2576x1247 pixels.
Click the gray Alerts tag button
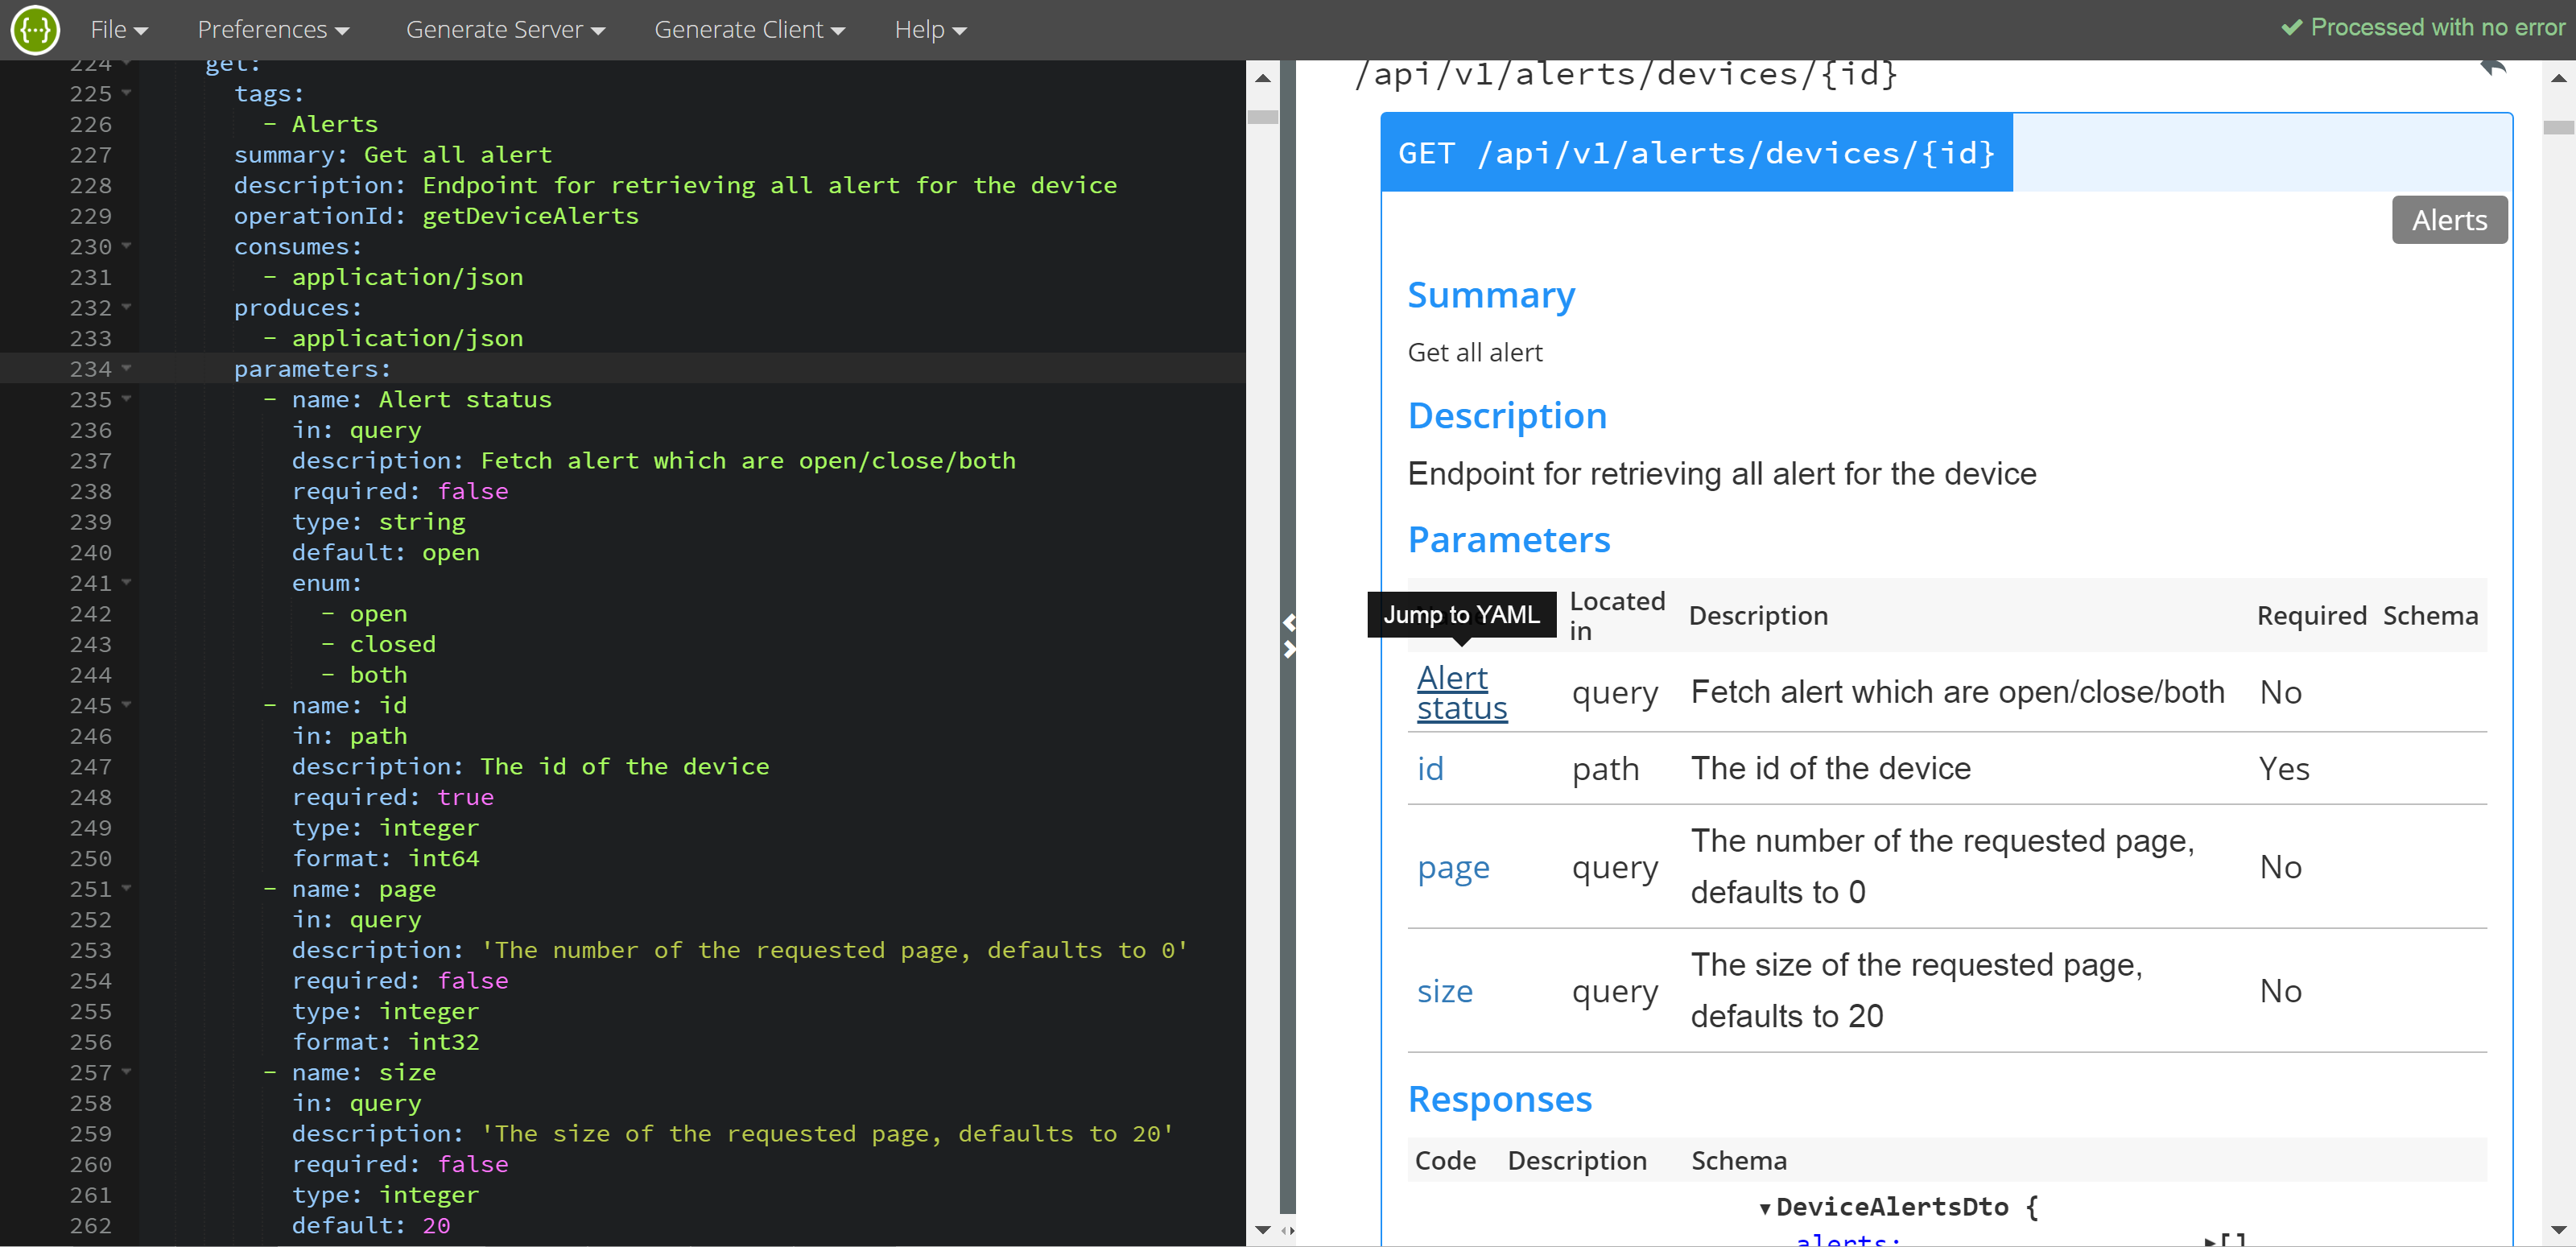tap(2448, 220)
